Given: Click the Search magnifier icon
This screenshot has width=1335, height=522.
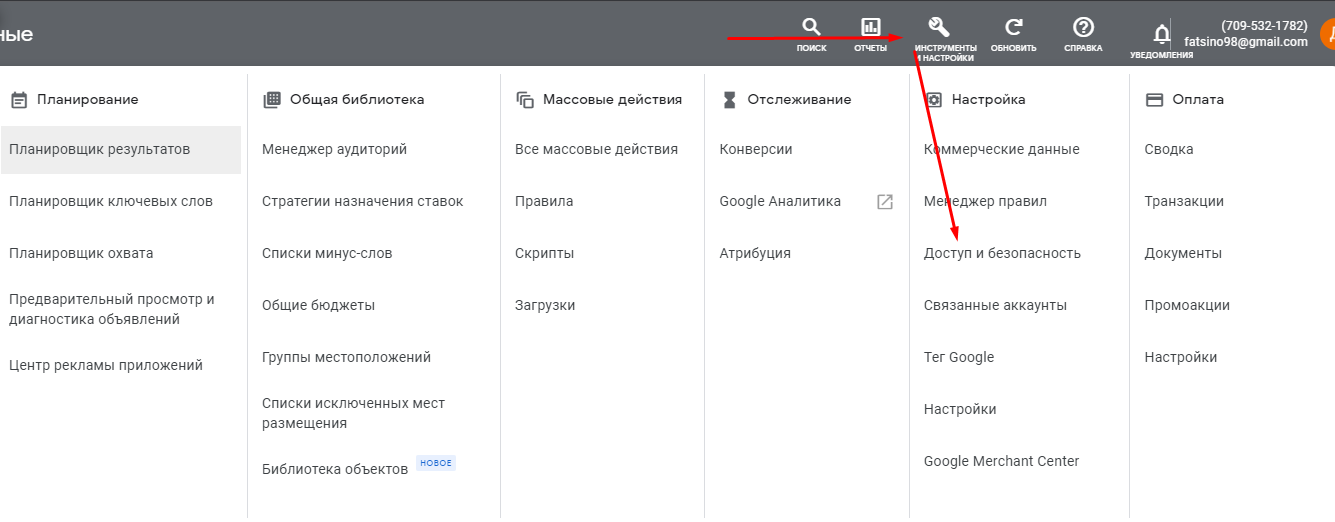Looking at the screenshot, I should coord(811,28).
